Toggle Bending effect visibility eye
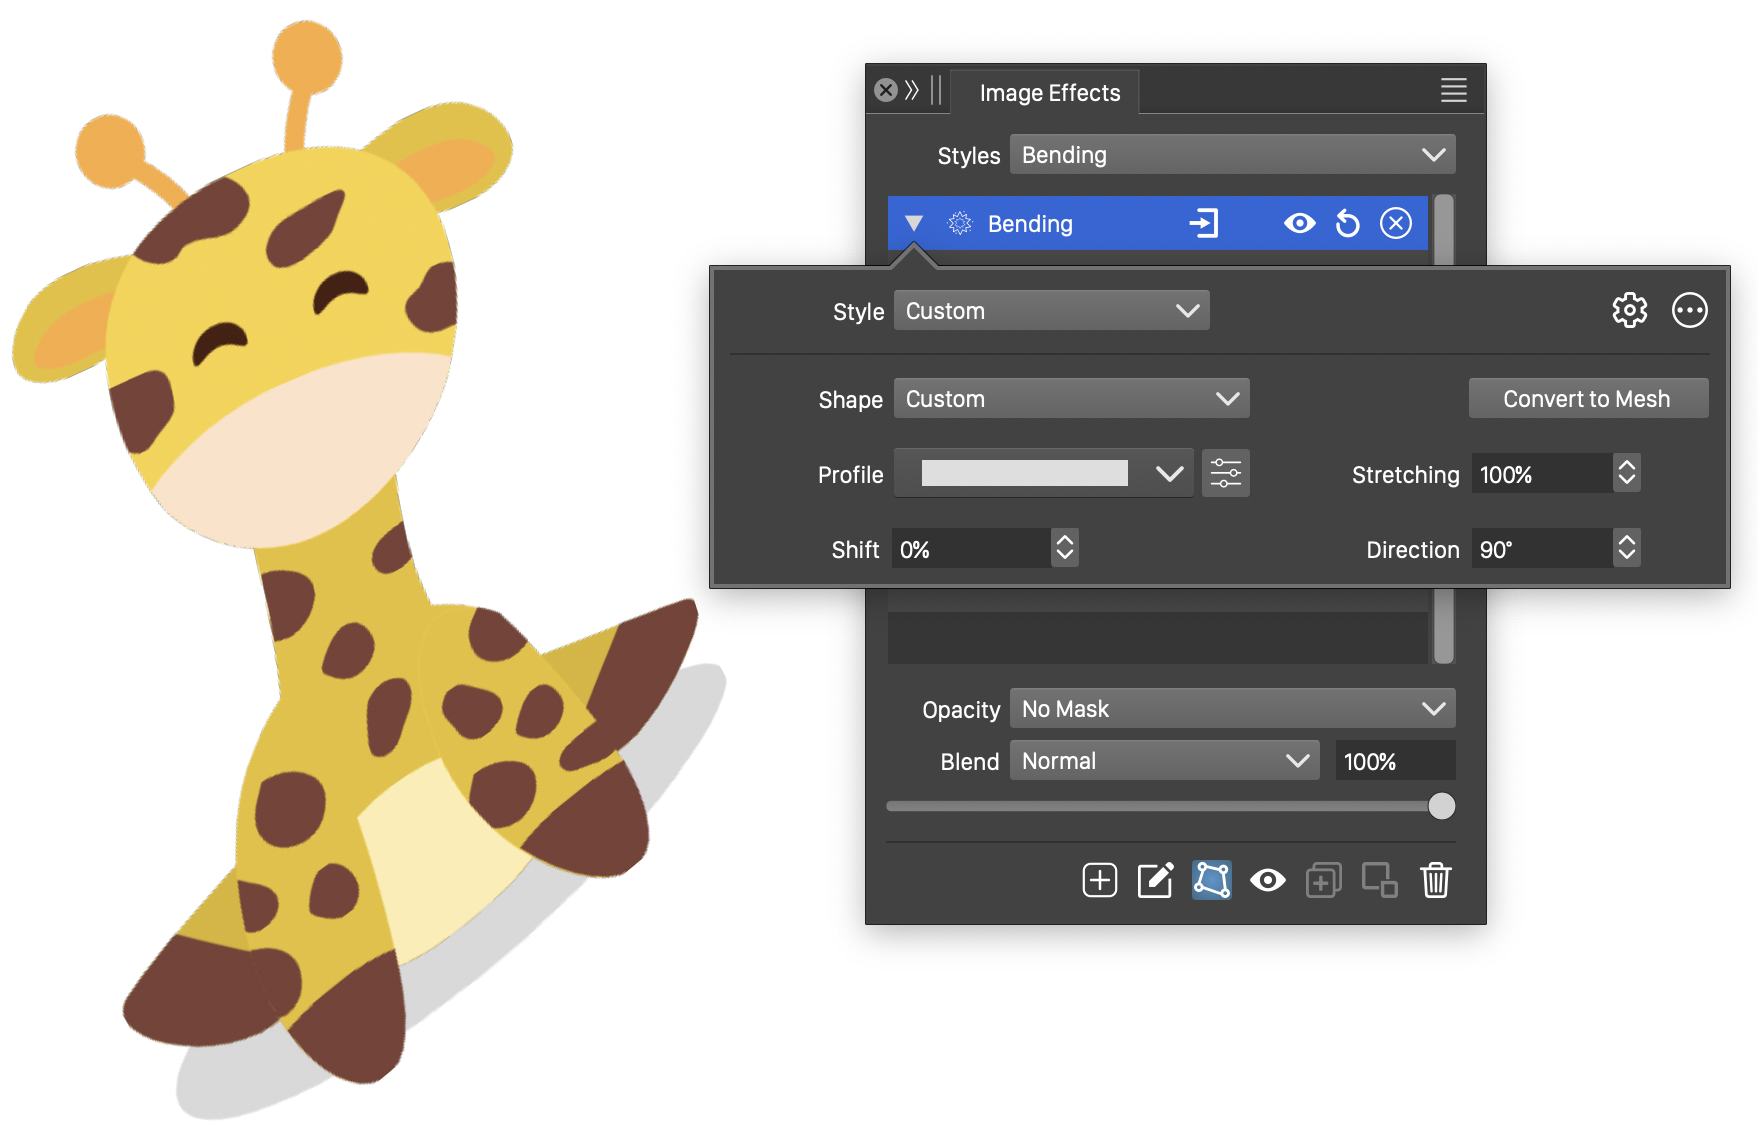1758x1138 pixels. click(x=1299, y=223)
